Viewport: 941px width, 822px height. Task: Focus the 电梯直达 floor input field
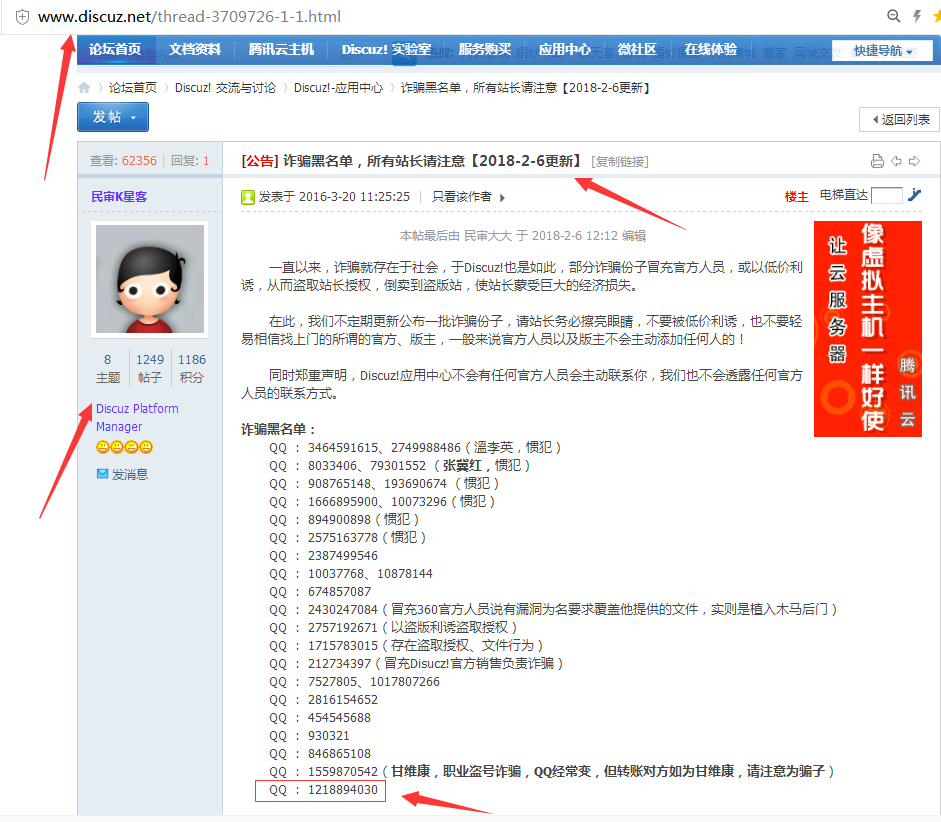click(x=886, y=196)
